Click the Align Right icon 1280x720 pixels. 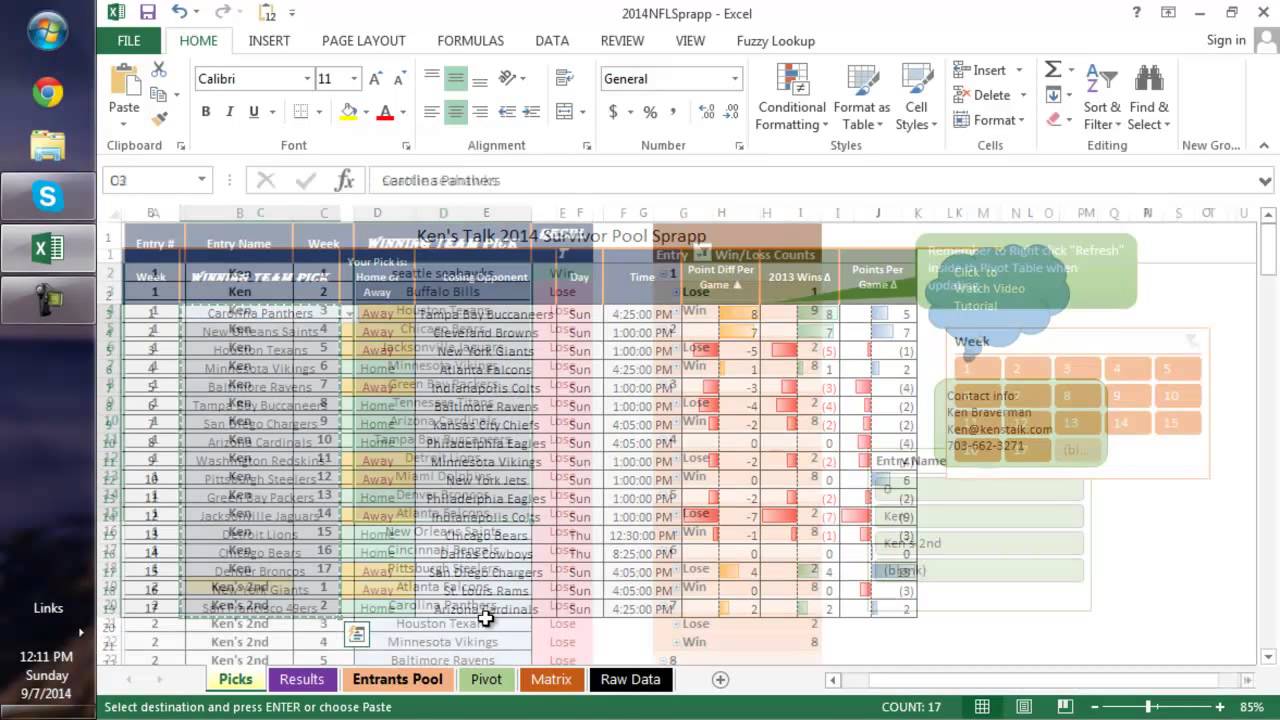tap(480, 112)
